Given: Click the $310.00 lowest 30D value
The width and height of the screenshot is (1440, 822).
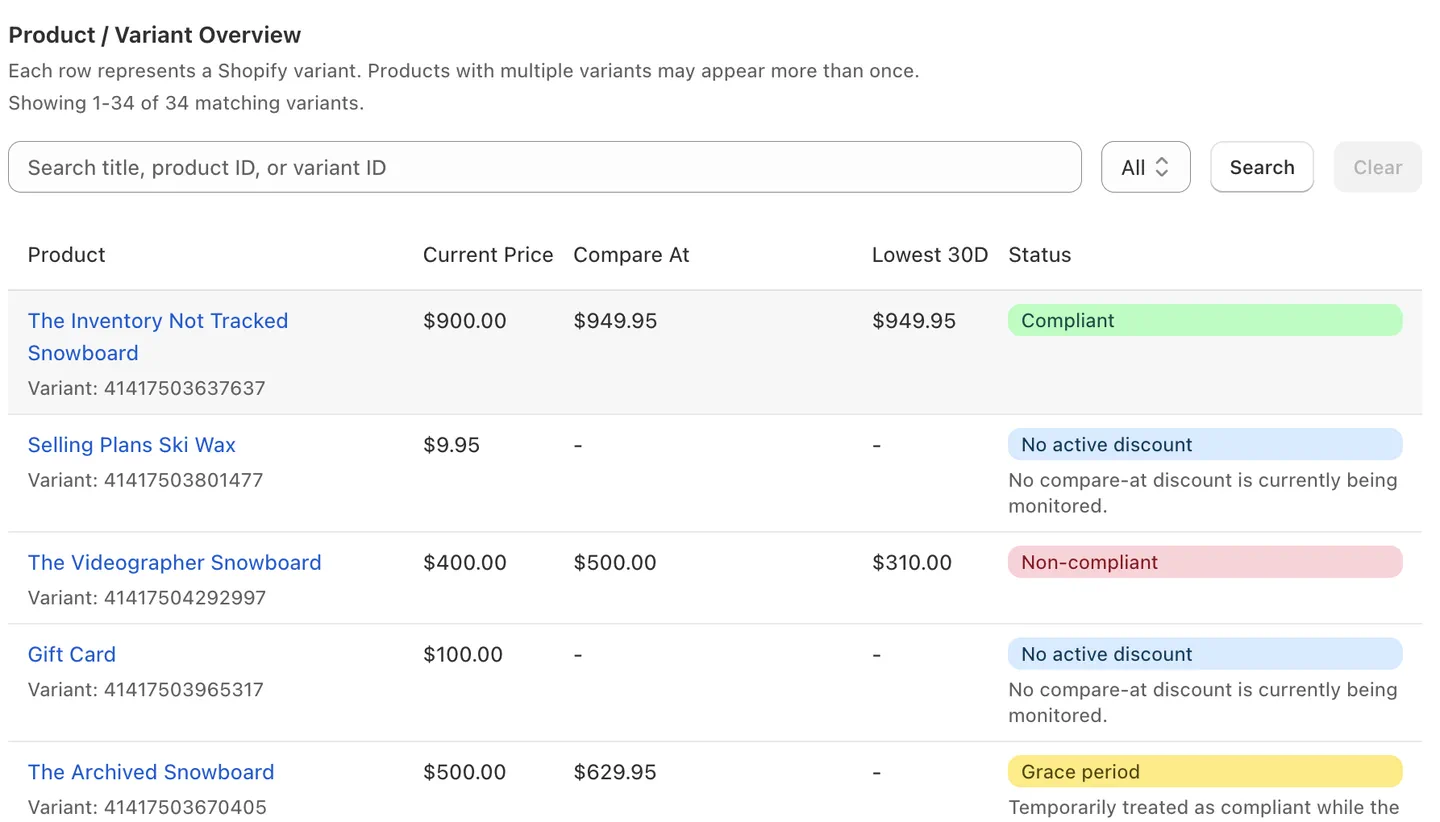Looking at the screenshot, I should 912,563.
